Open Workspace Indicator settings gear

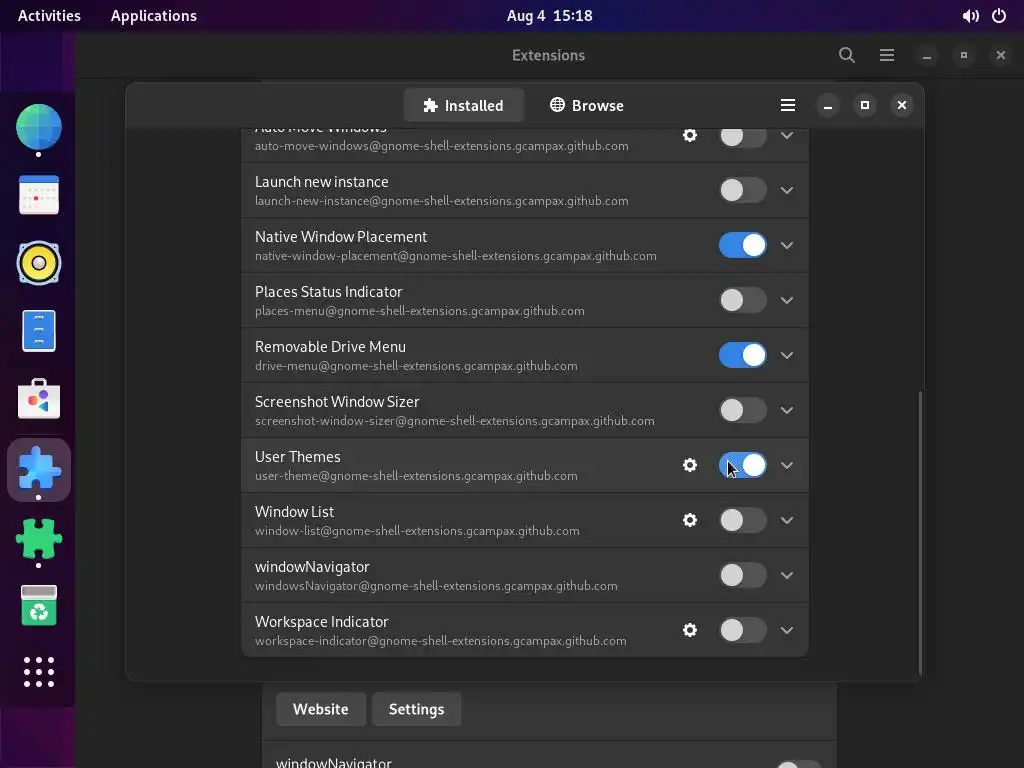point(690,630)
